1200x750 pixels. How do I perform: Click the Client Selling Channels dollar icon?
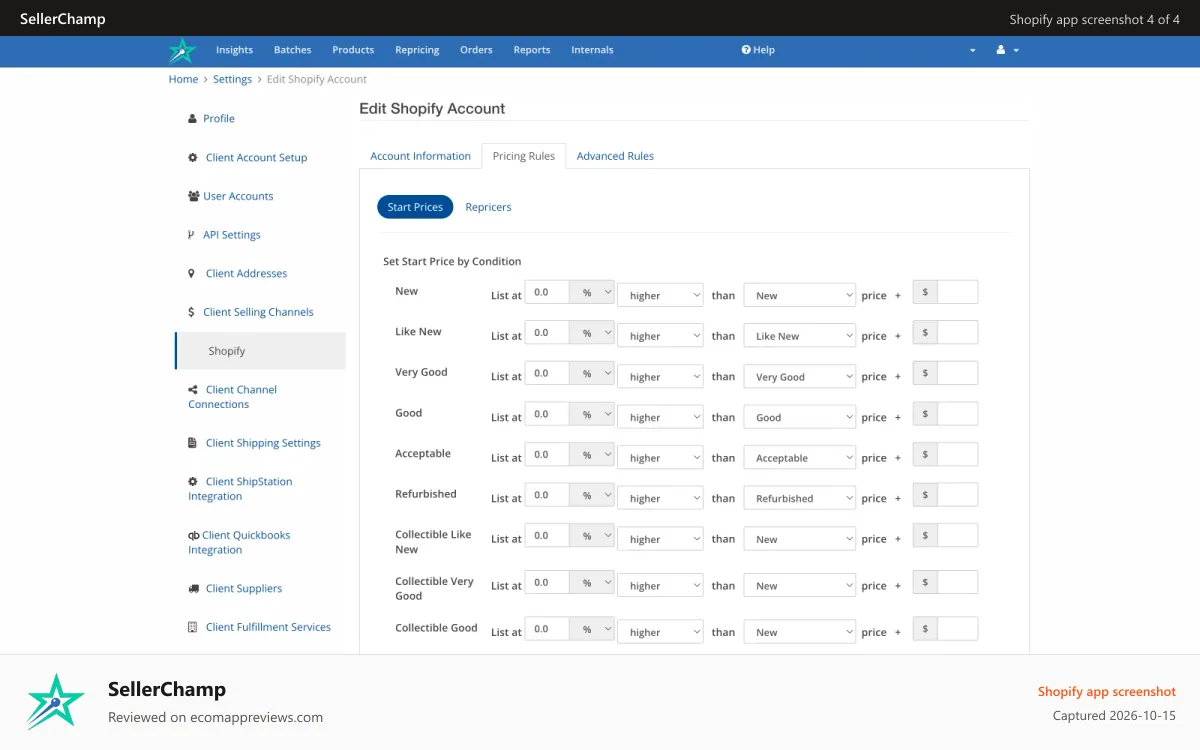tap(192, 312)
